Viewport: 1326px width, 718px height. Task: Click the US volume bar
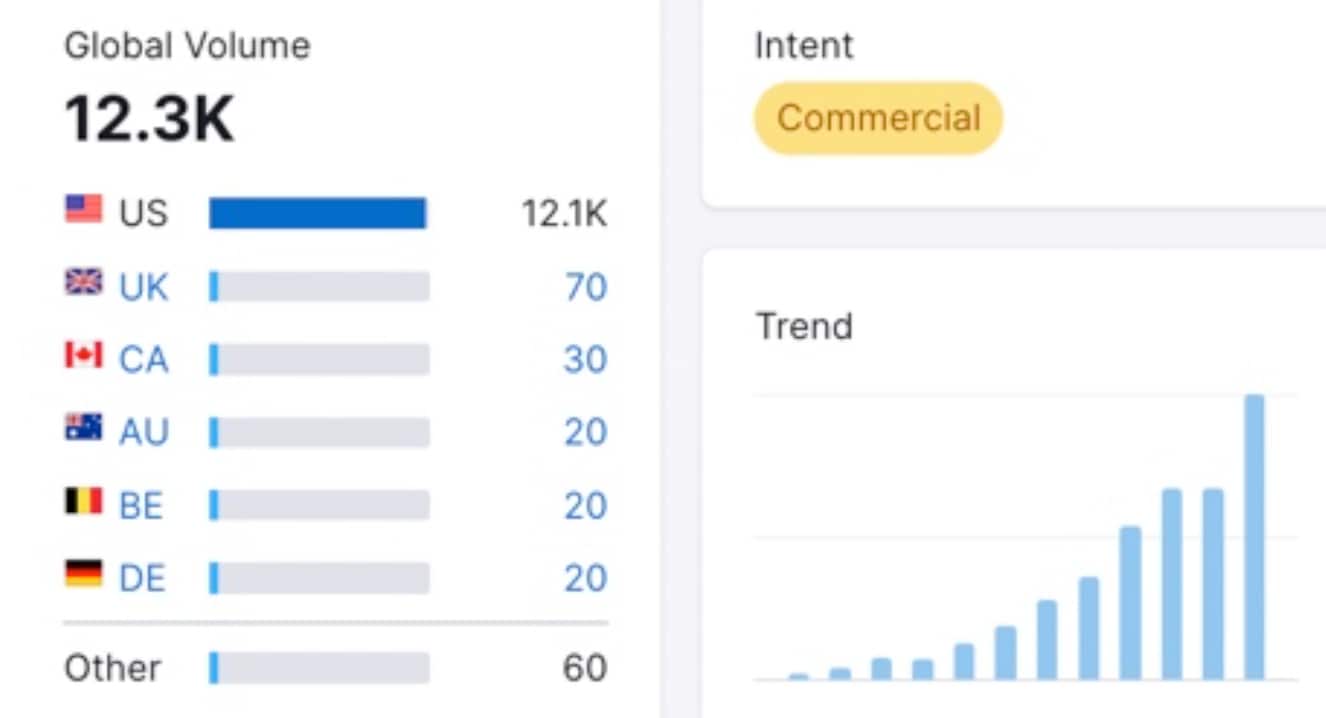pos(319,214)
